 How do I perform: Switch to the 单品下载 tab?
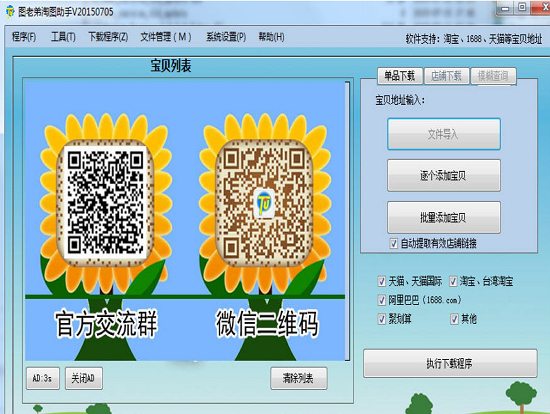400,76
